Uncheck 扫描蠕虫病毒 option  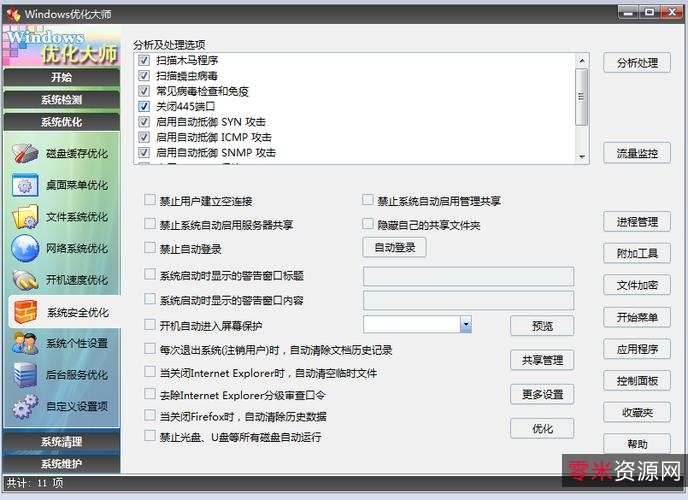click(x=144, y=75)
